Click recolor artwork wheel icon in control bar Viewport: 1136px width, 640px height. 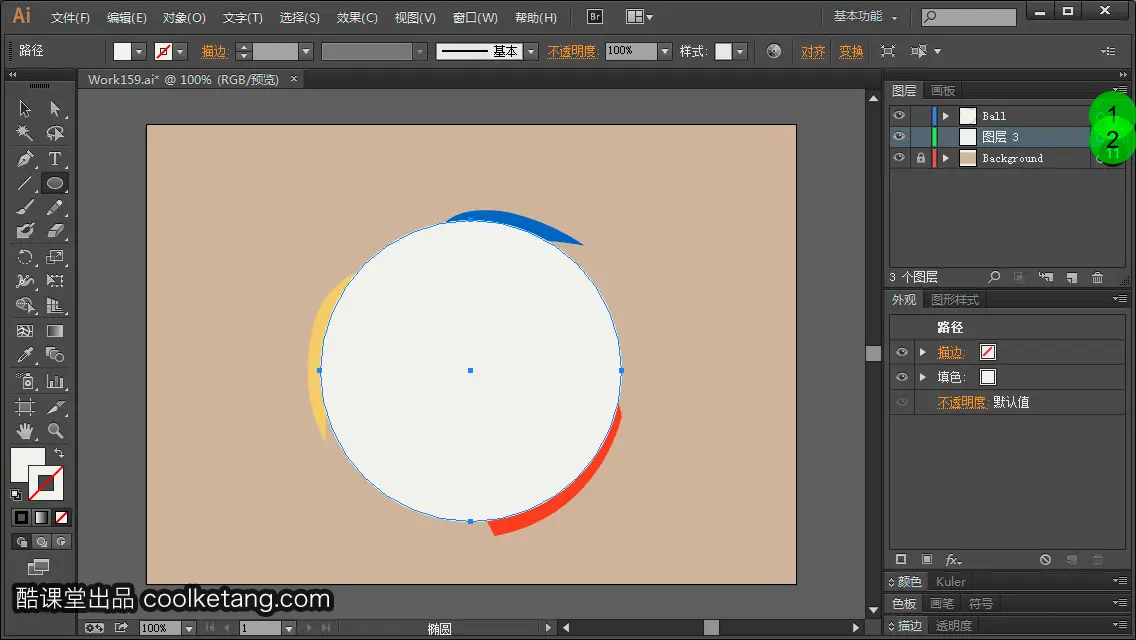tap(774, 51)
